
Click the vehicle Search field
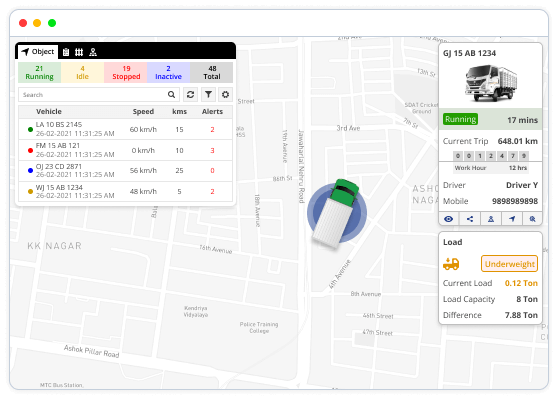[x=93, y=95]
